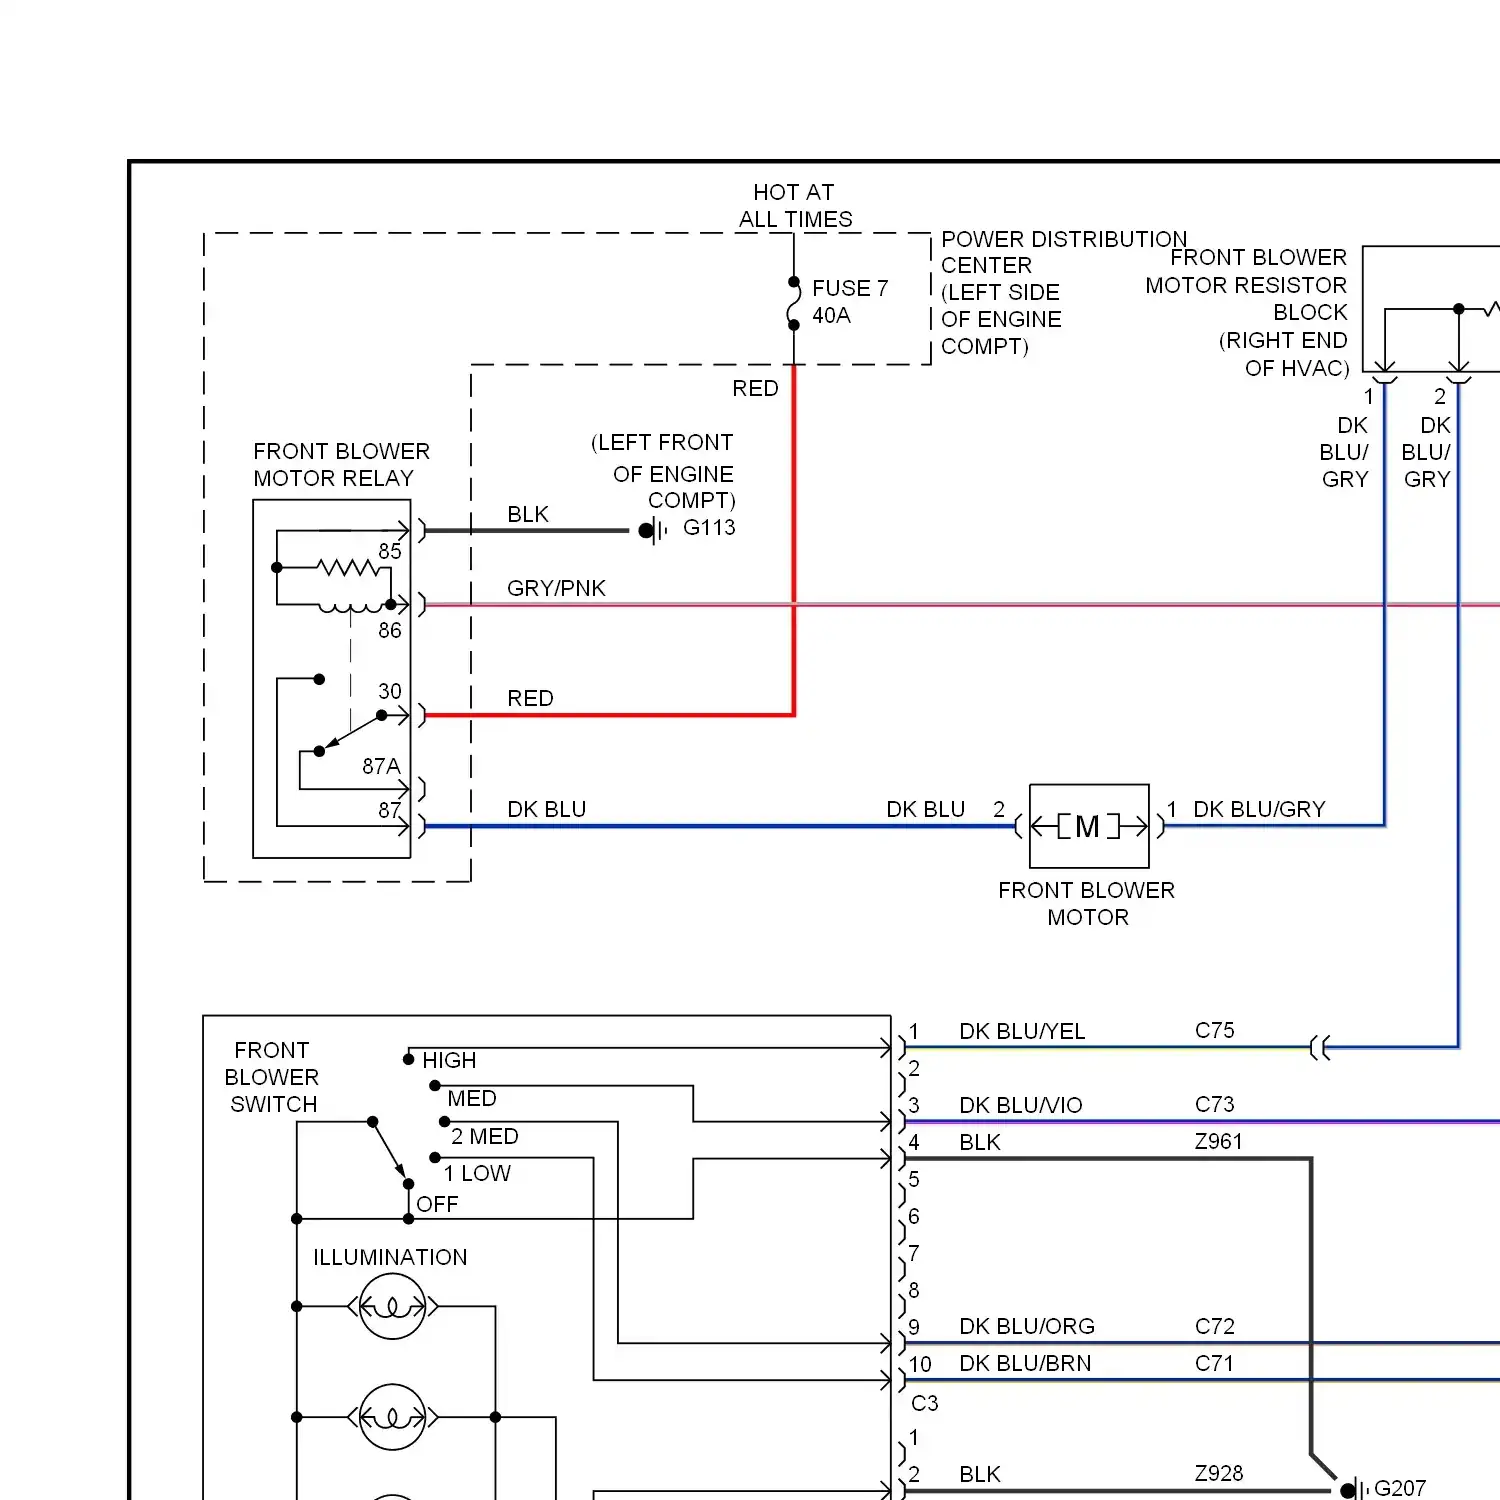The height and width of the screenshot is (1500, 1500).
Task: Click the relay terminal '85' label
Action: click(x=390, y=551)
